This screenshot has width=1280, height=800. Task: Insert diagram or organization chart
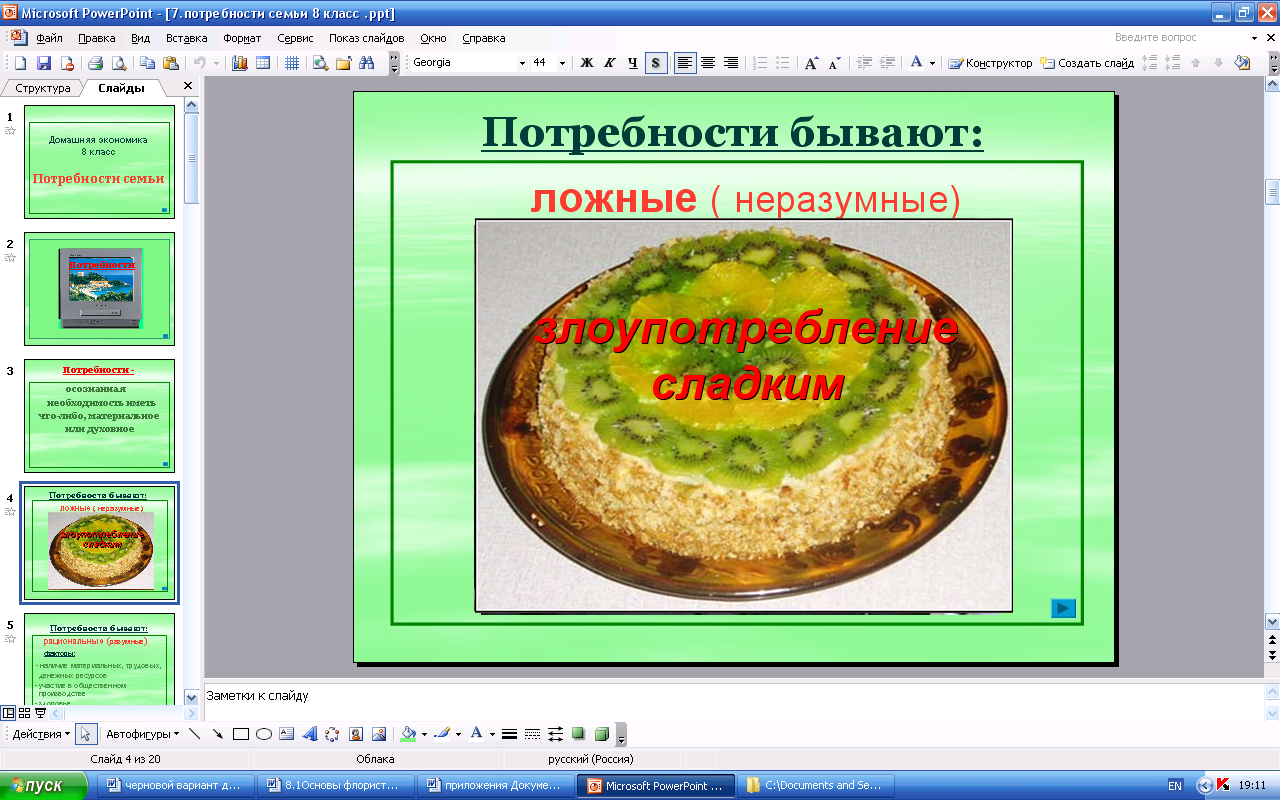333,734
